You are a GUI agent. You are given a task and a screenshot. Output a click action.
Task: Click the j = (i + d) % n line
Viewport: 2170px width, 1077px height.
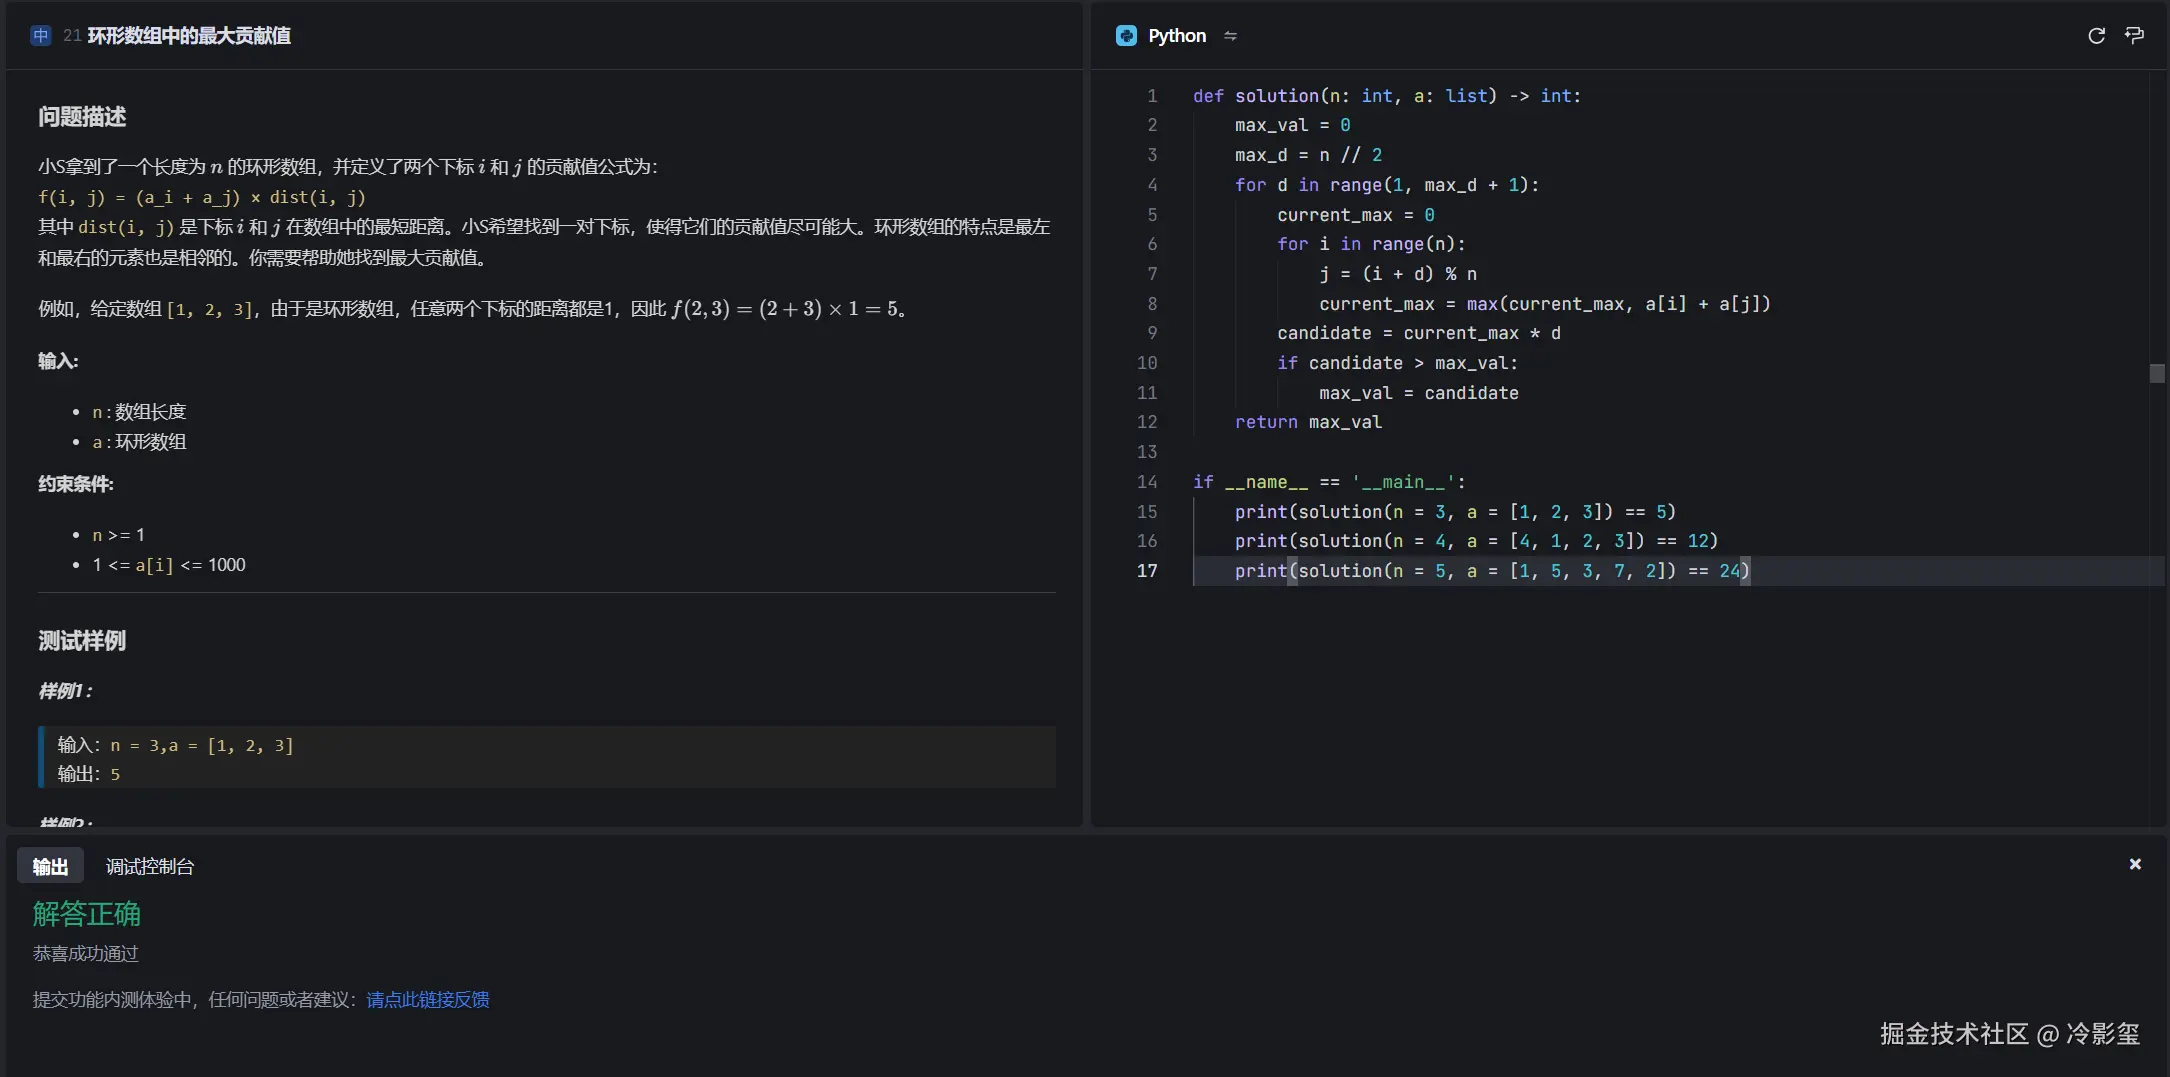pyautogui.click(x=1398, y=274)
